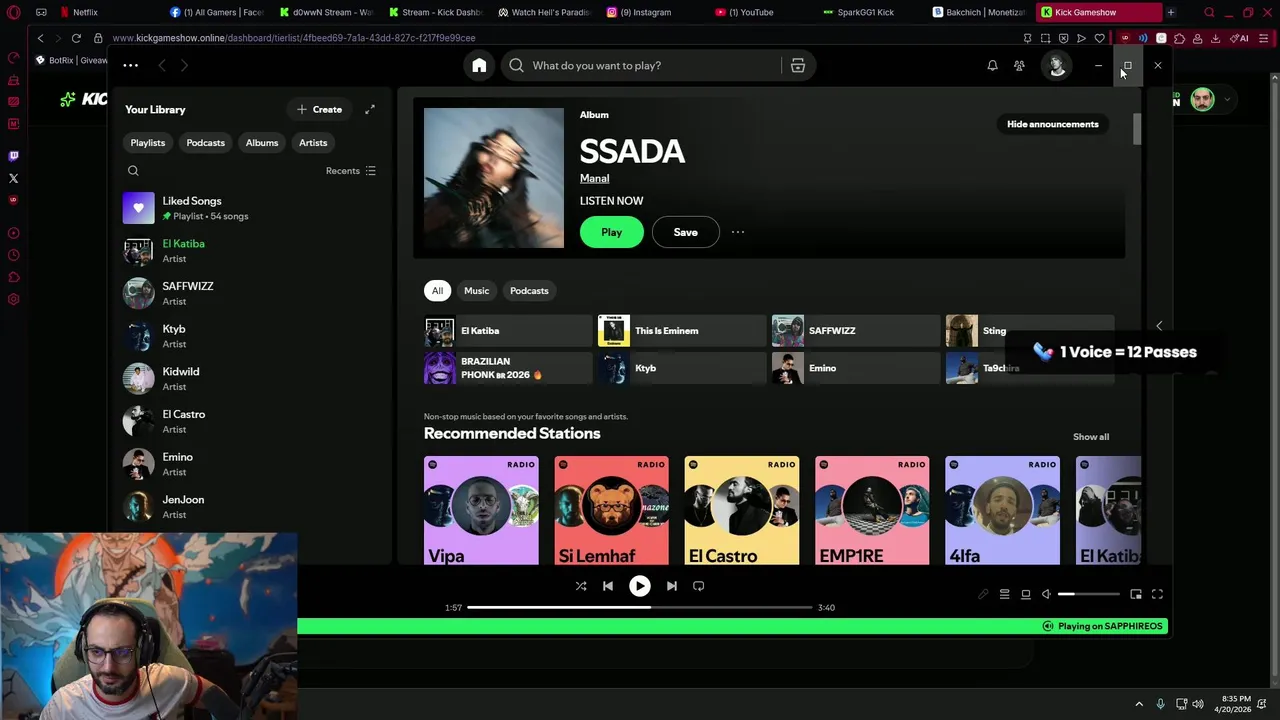Filter library by Albums
Screen dimensions: 1280x720
pos(262,143)
